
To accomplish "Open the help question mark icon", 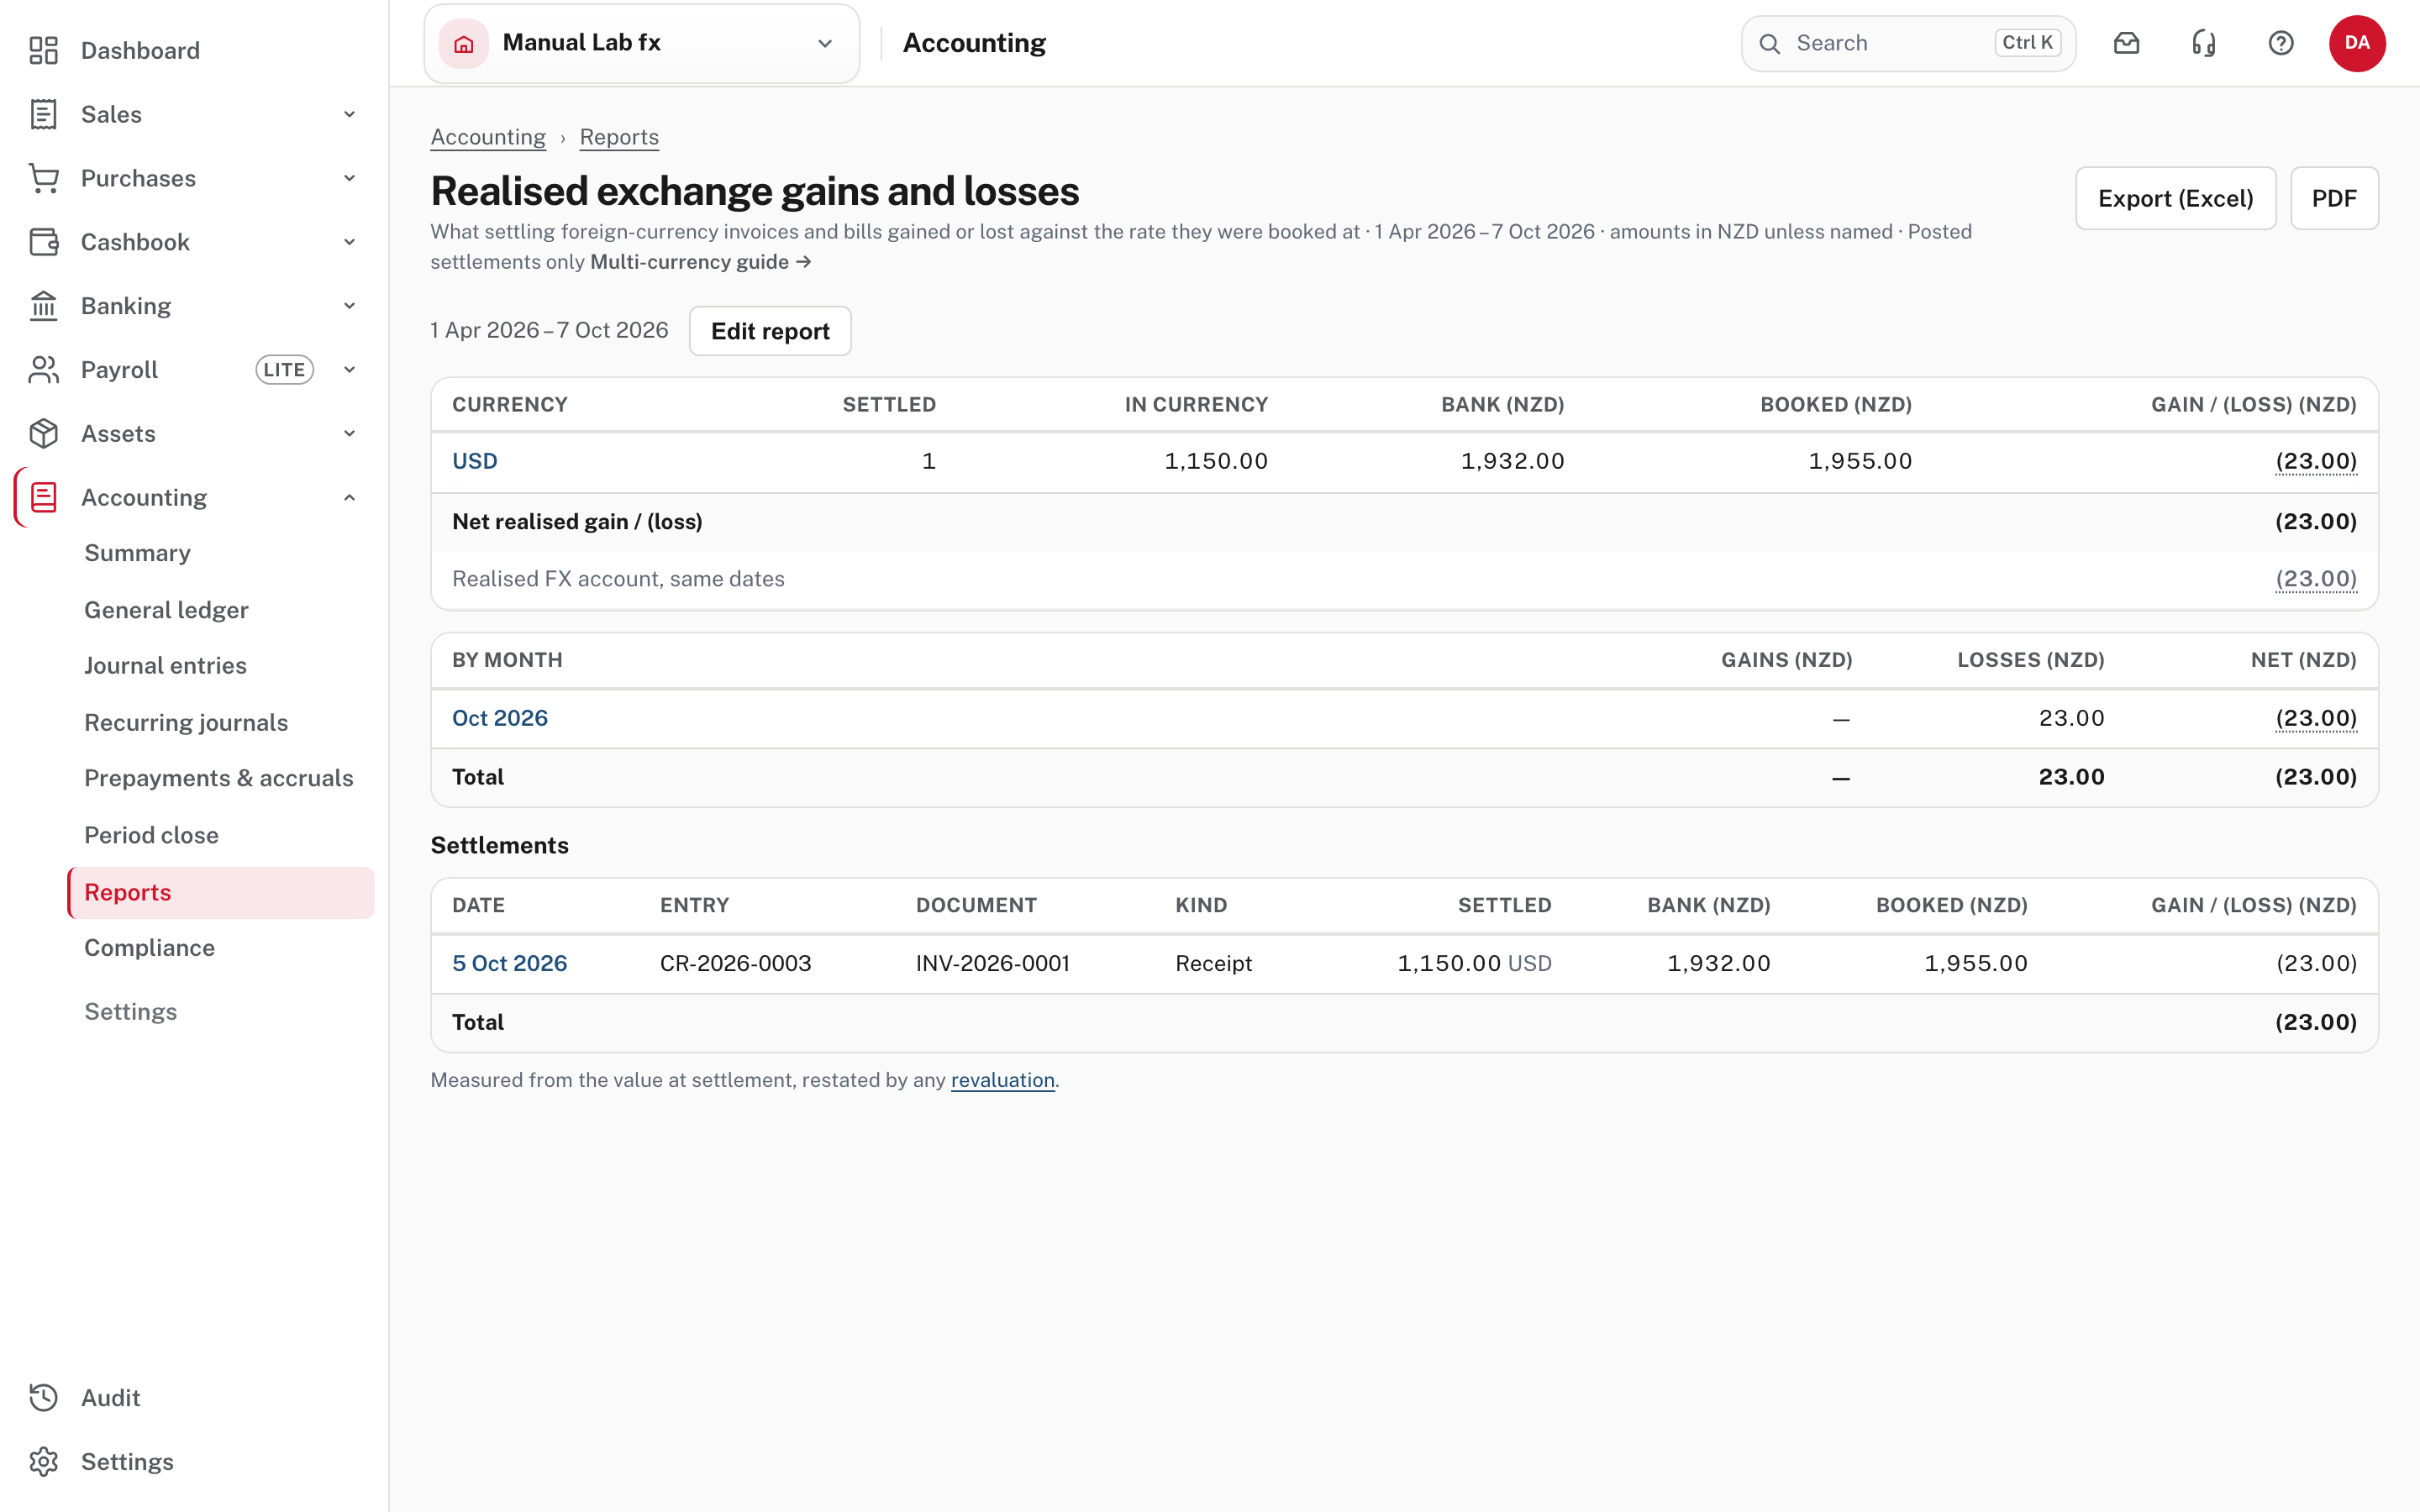I will click(x=2281, y=43).
